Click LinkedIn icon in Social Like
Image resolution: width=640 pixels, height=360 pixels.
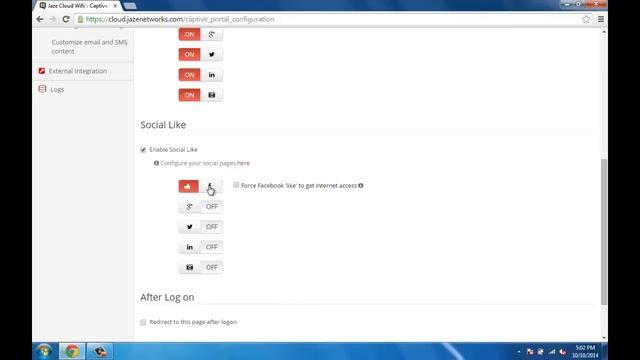point(189,247)
